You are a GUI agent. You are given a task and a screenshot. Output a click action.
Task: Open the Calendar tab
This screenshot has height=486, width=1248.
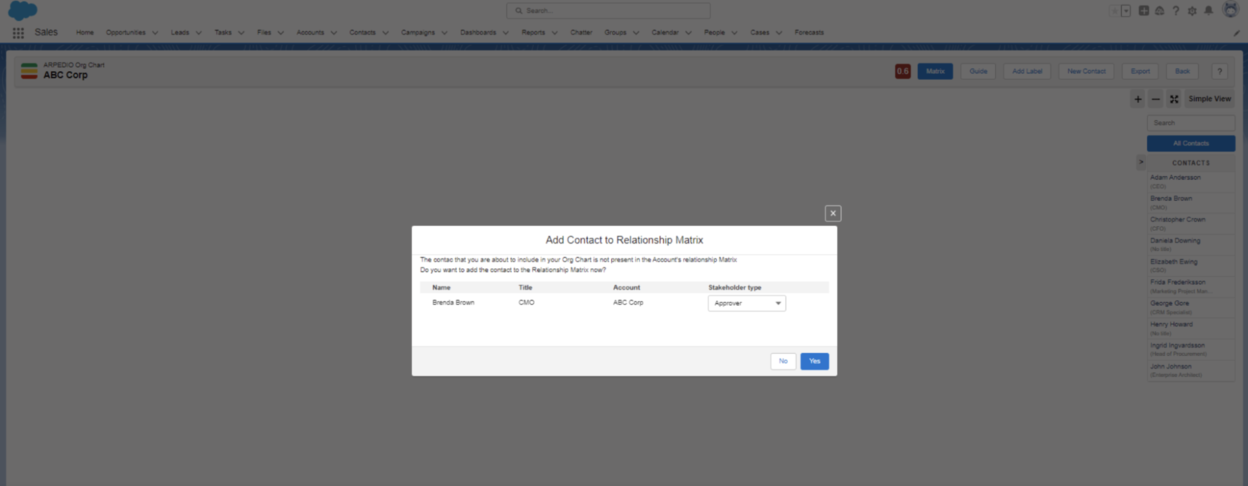click(665, 32)
